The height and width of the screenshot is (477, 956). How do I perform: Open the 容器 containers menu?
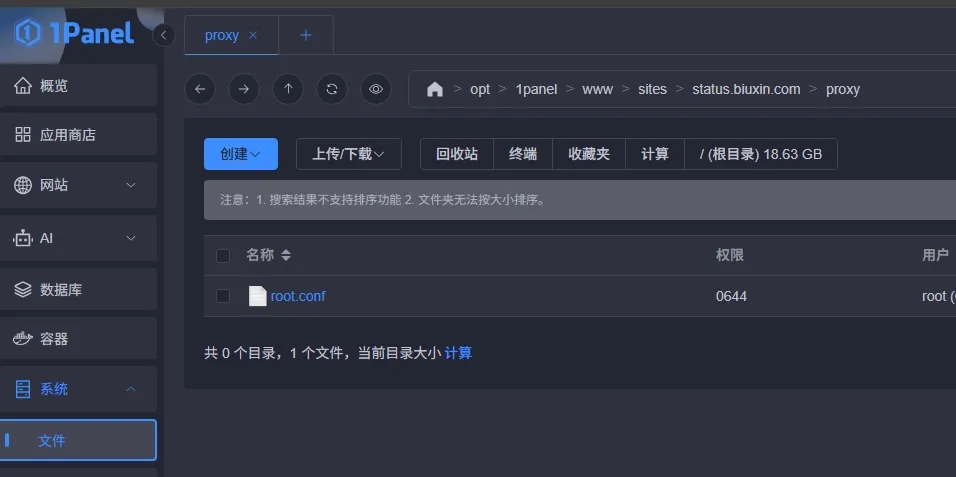(x=78, y=339)
